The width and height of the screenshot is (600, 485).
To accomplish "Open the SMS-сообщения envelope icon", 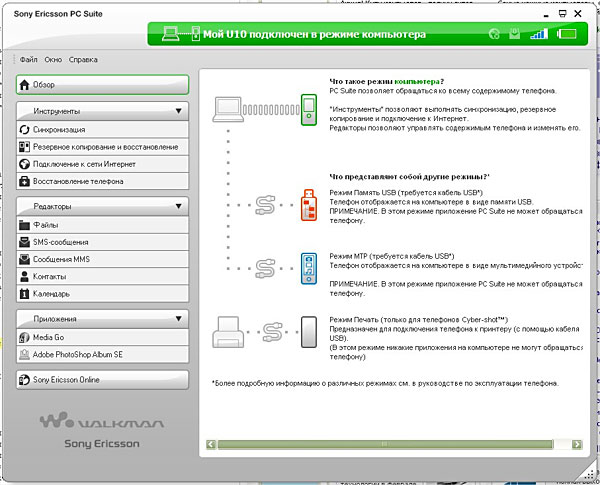I will coord(24,242).
